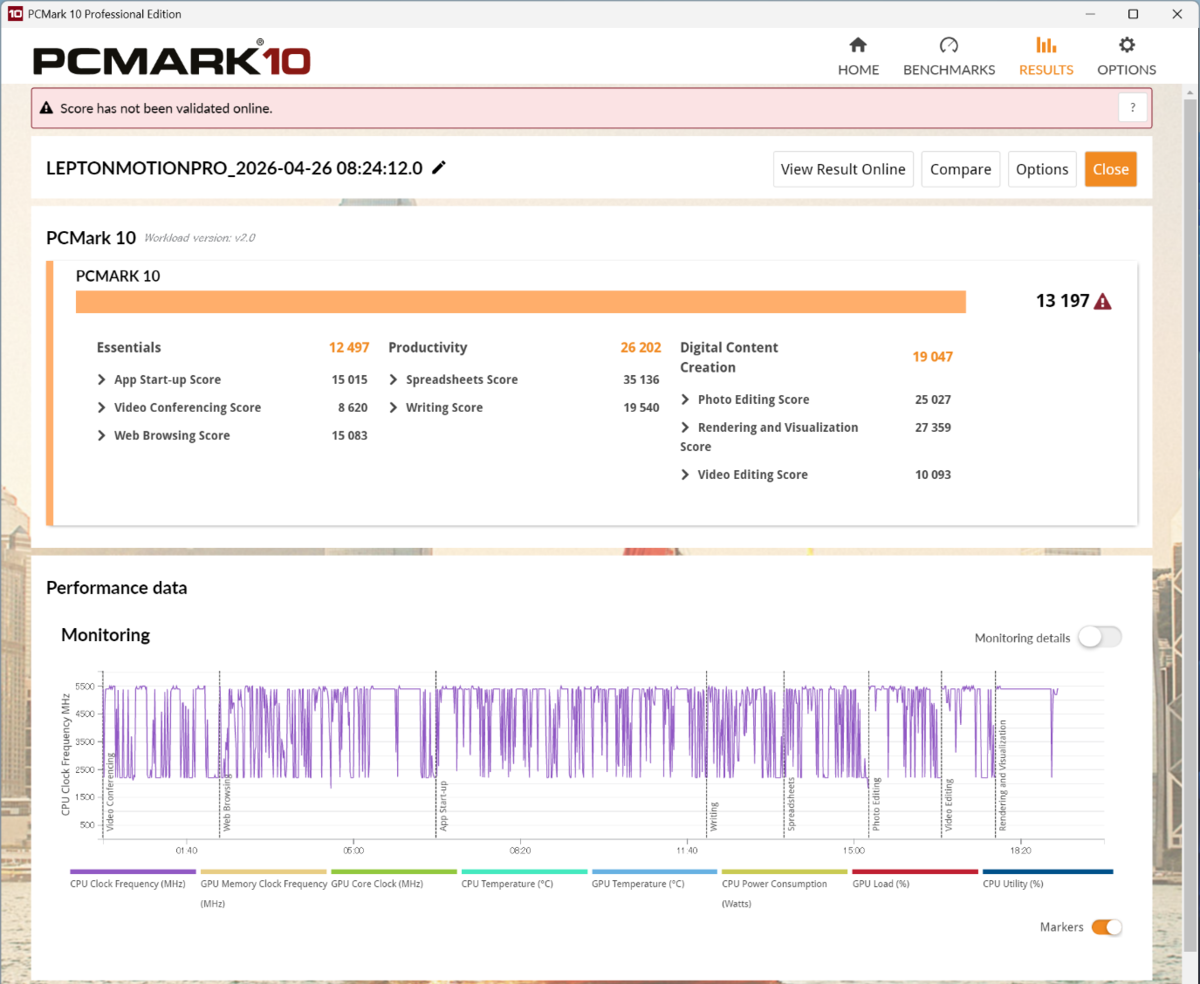Click the Web Browsing value 15 083
This screenshot has width=1200, height=984.
350,436
